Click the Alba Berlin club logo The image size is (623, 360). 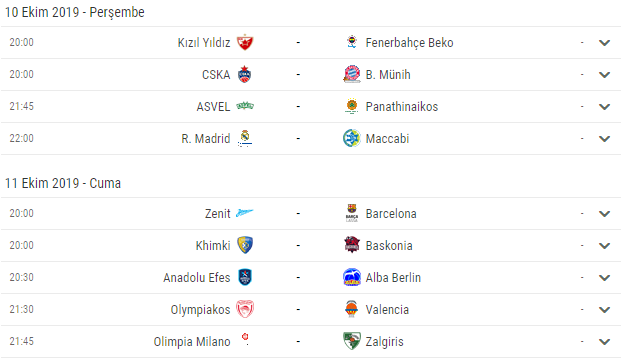352,277
